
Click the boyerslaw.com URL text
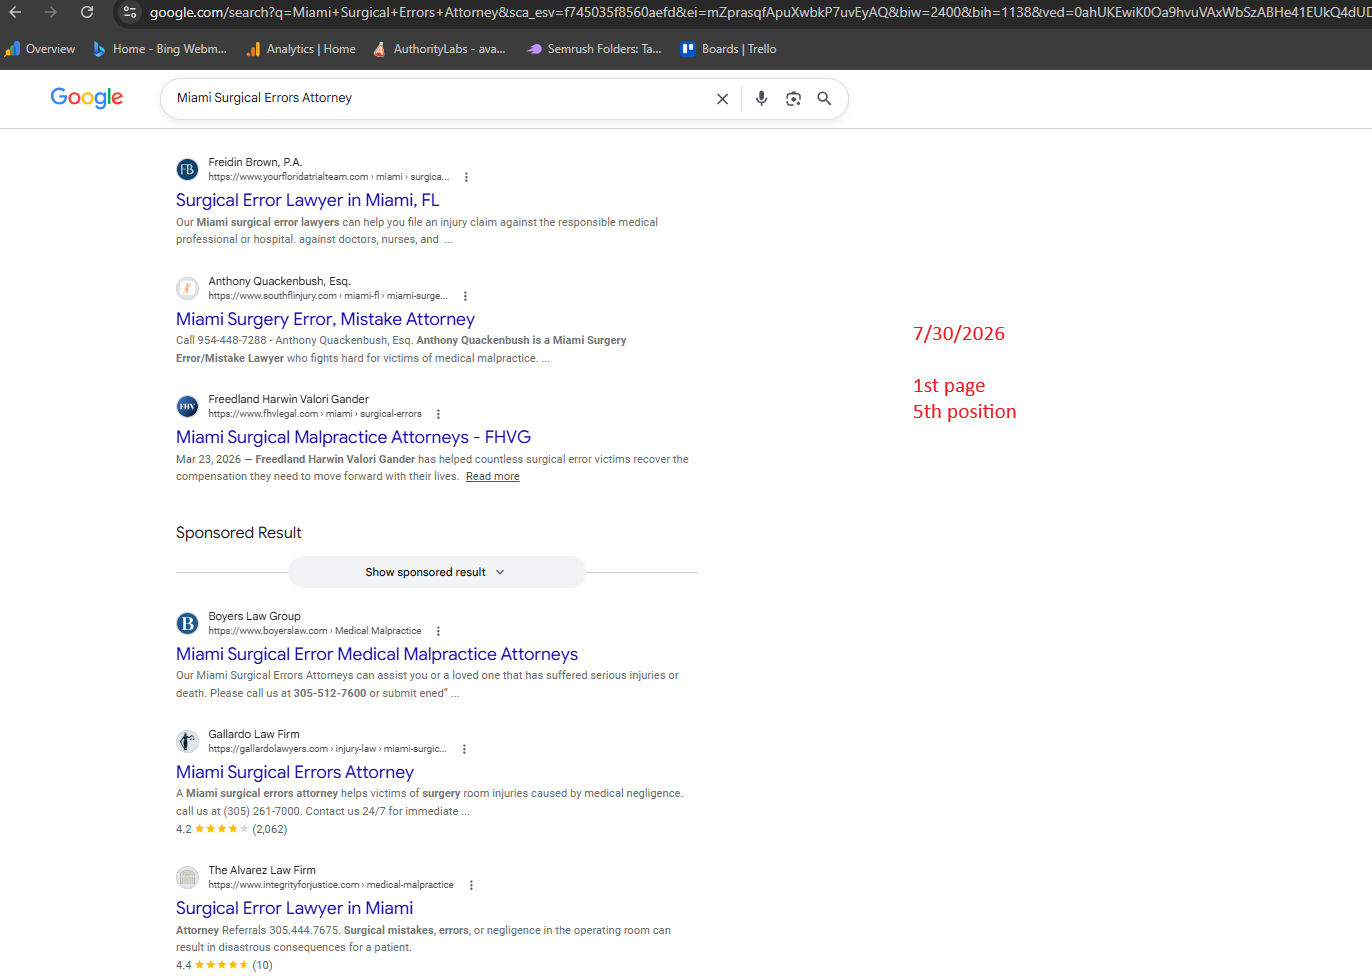click(x=315, y=631)
